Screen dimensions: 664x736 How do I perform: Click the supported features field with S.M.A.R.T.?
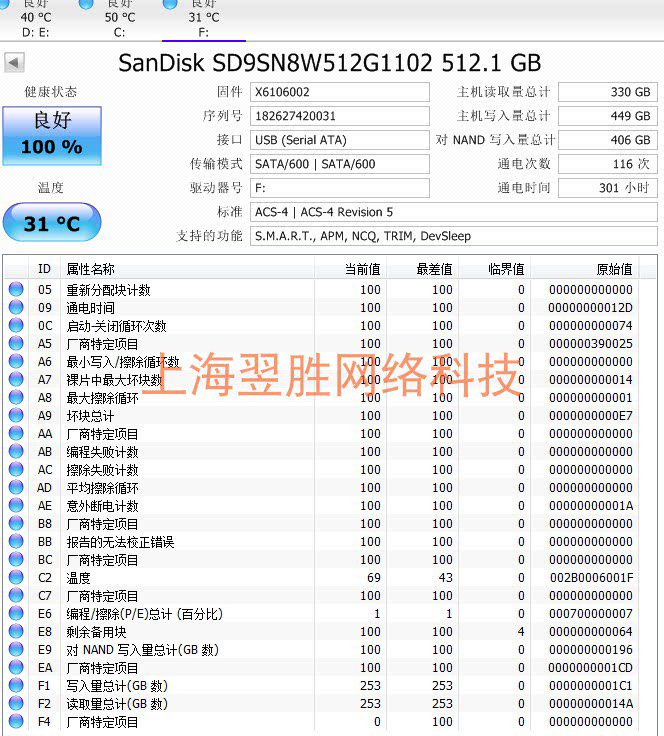pyautogui.click(x=454, y=236)
